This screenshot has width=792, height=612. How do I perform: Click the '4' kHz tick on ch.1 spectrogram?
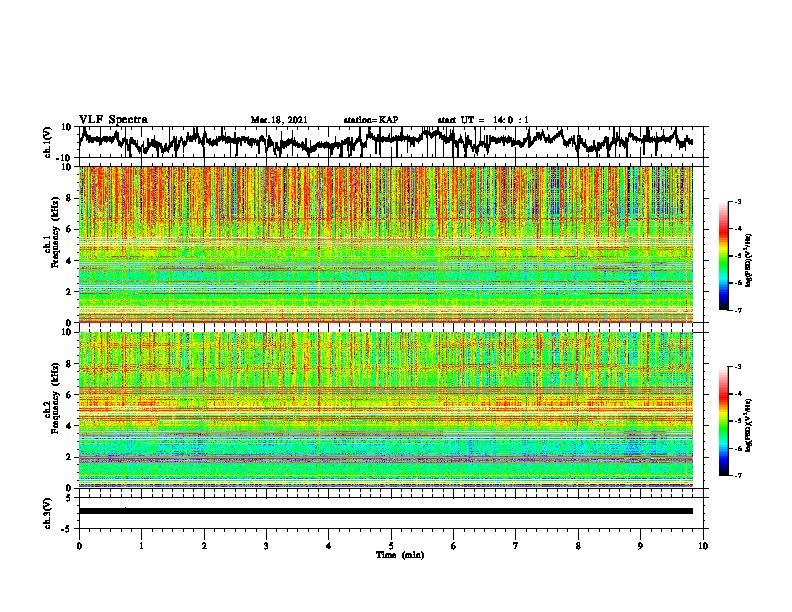[70, 261]
